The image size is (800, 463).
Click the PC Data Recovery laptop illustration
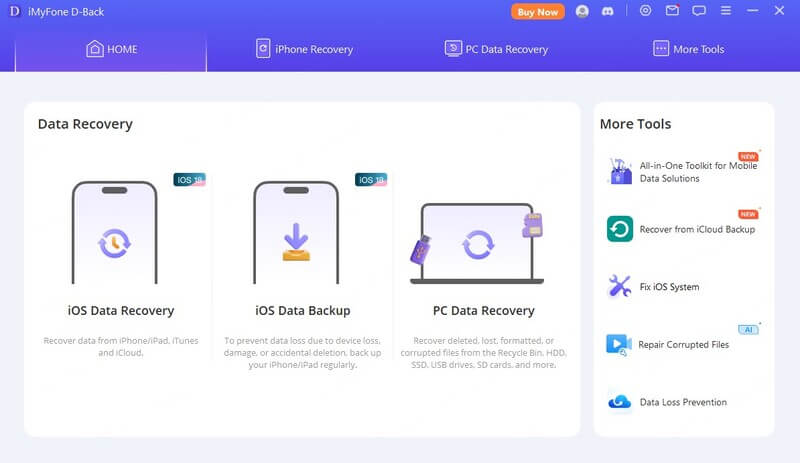click(478, 243)
